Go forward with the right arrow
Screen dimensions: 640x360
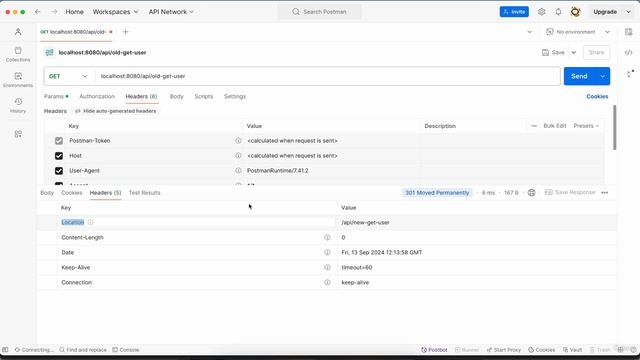(x=54, y=12)
